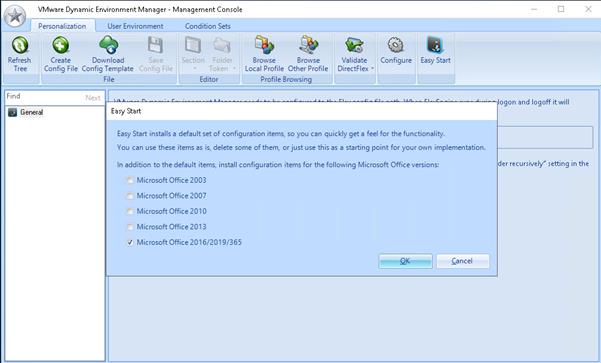Click the Refresh Tree icon
The height and width of the screenshot is (363, 601).
point(20,45)
